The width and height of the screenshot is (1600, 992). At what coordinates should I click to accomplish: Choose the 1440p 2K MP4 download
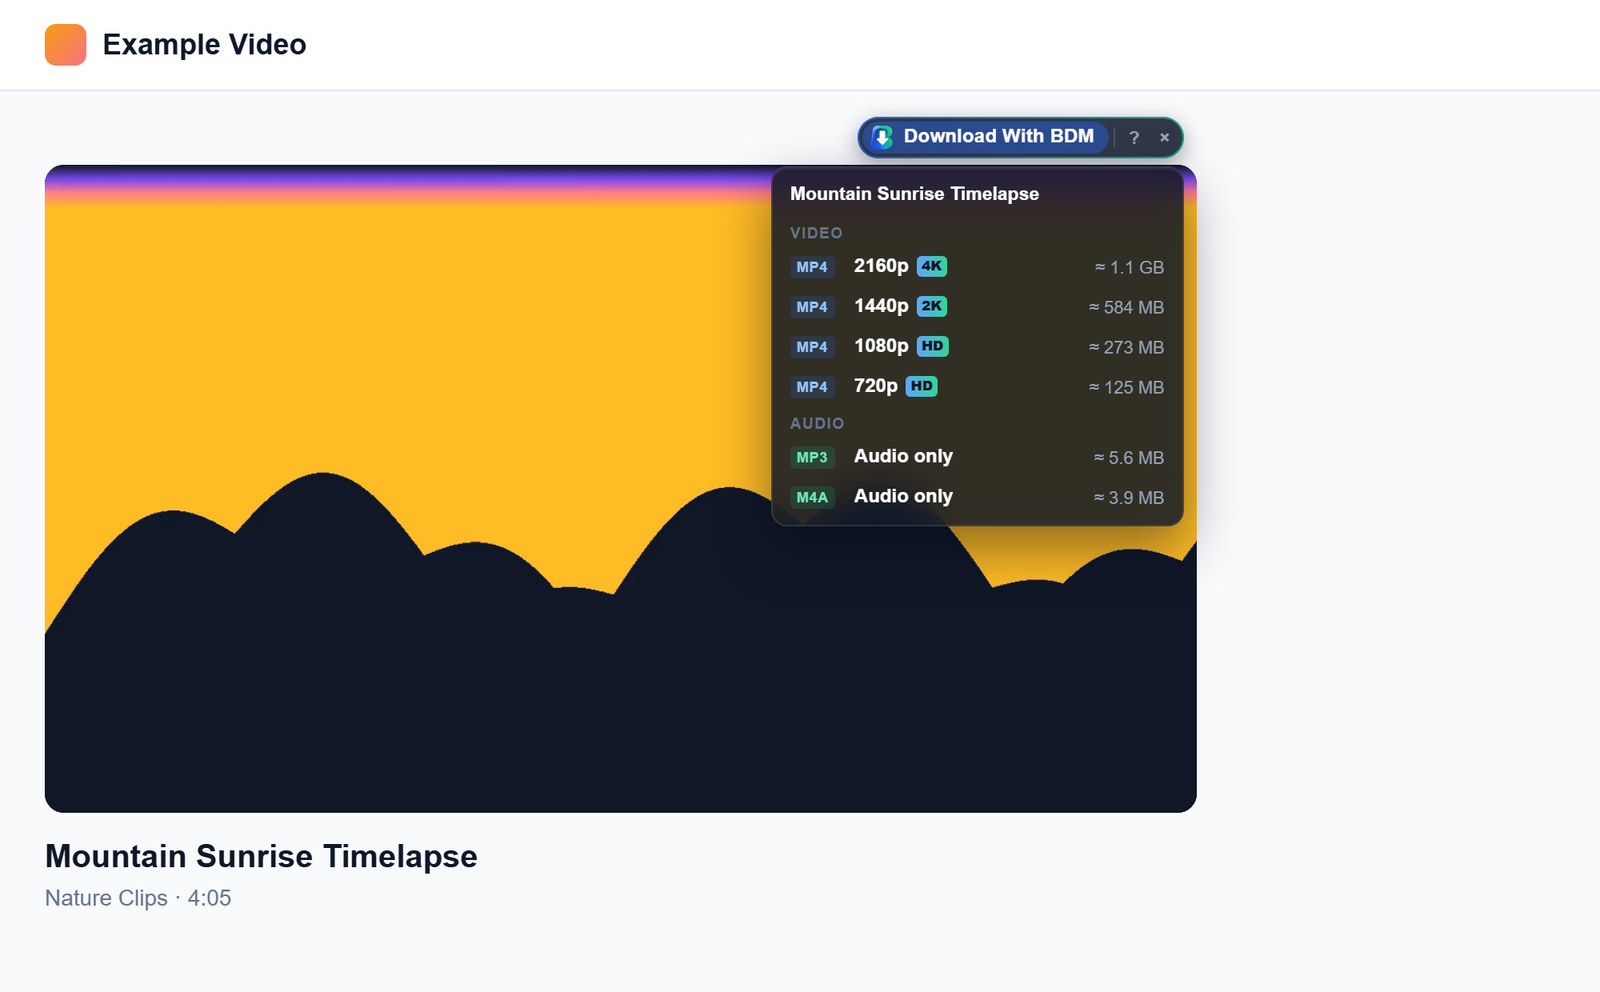(977, 307)
